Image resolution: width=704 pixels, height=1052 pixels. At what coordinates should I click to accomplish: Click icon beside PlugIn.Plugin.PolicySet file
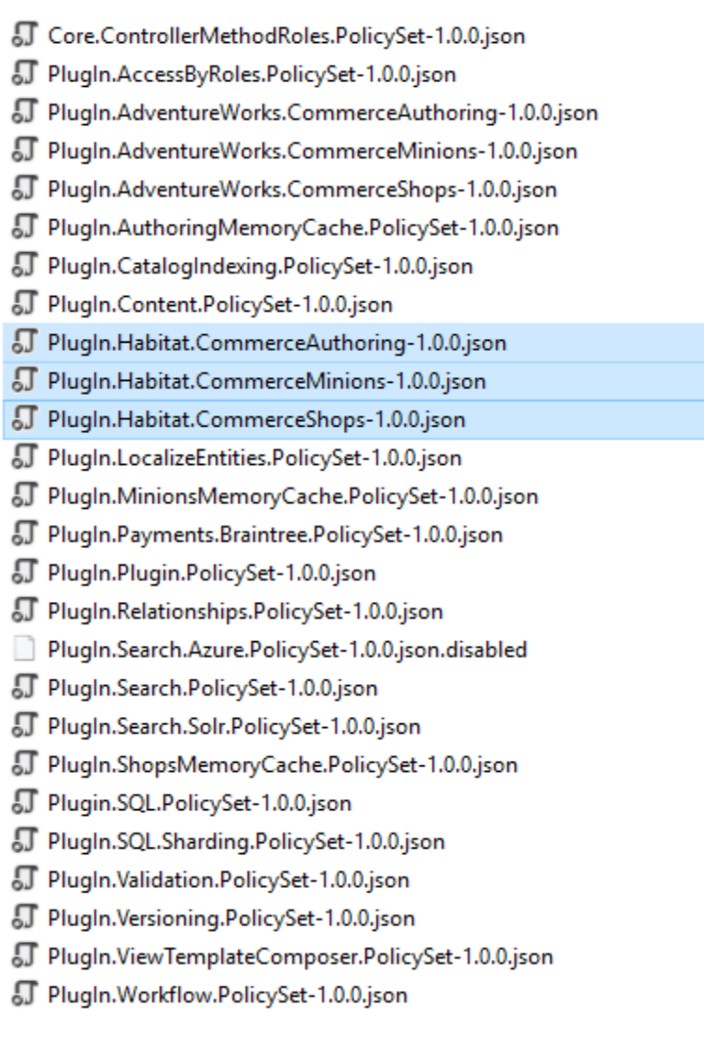pos(24,572)
